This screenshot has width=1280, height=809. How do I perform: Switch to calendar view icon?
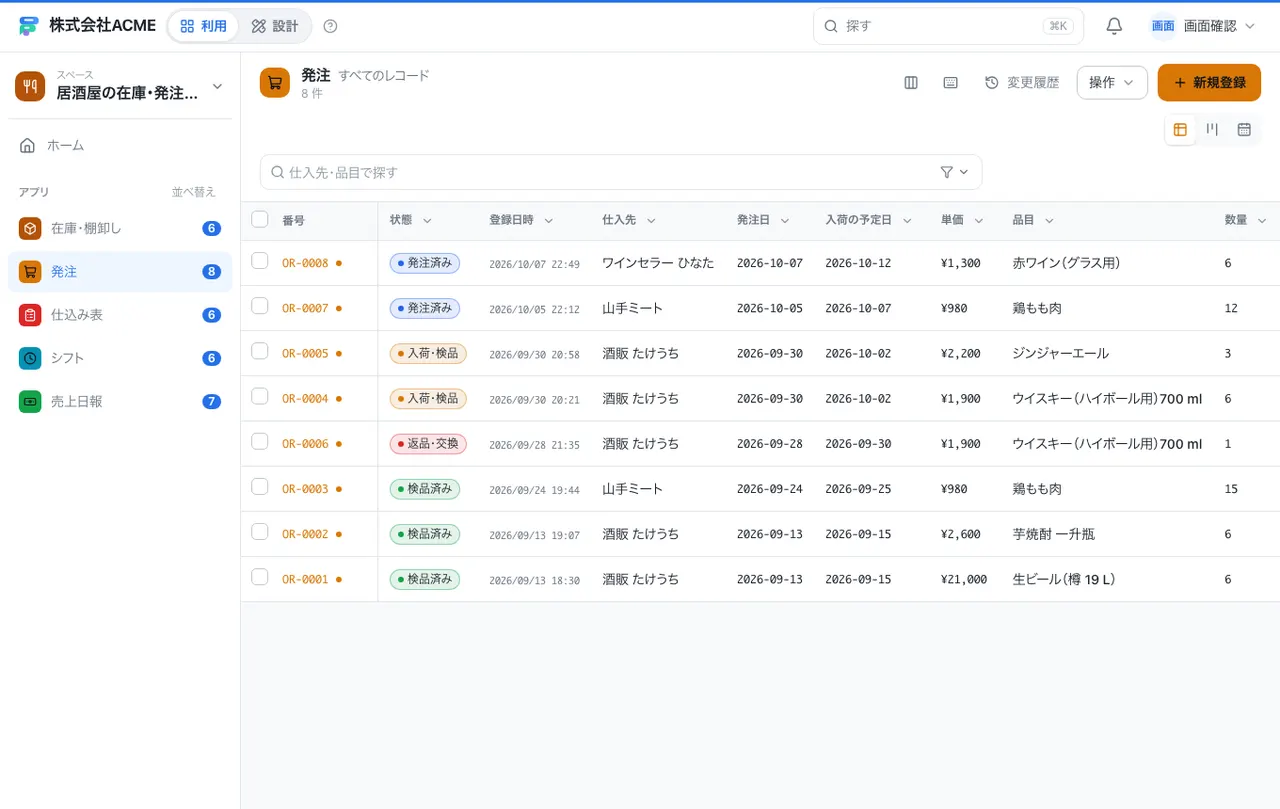(x=1244, y=129)
